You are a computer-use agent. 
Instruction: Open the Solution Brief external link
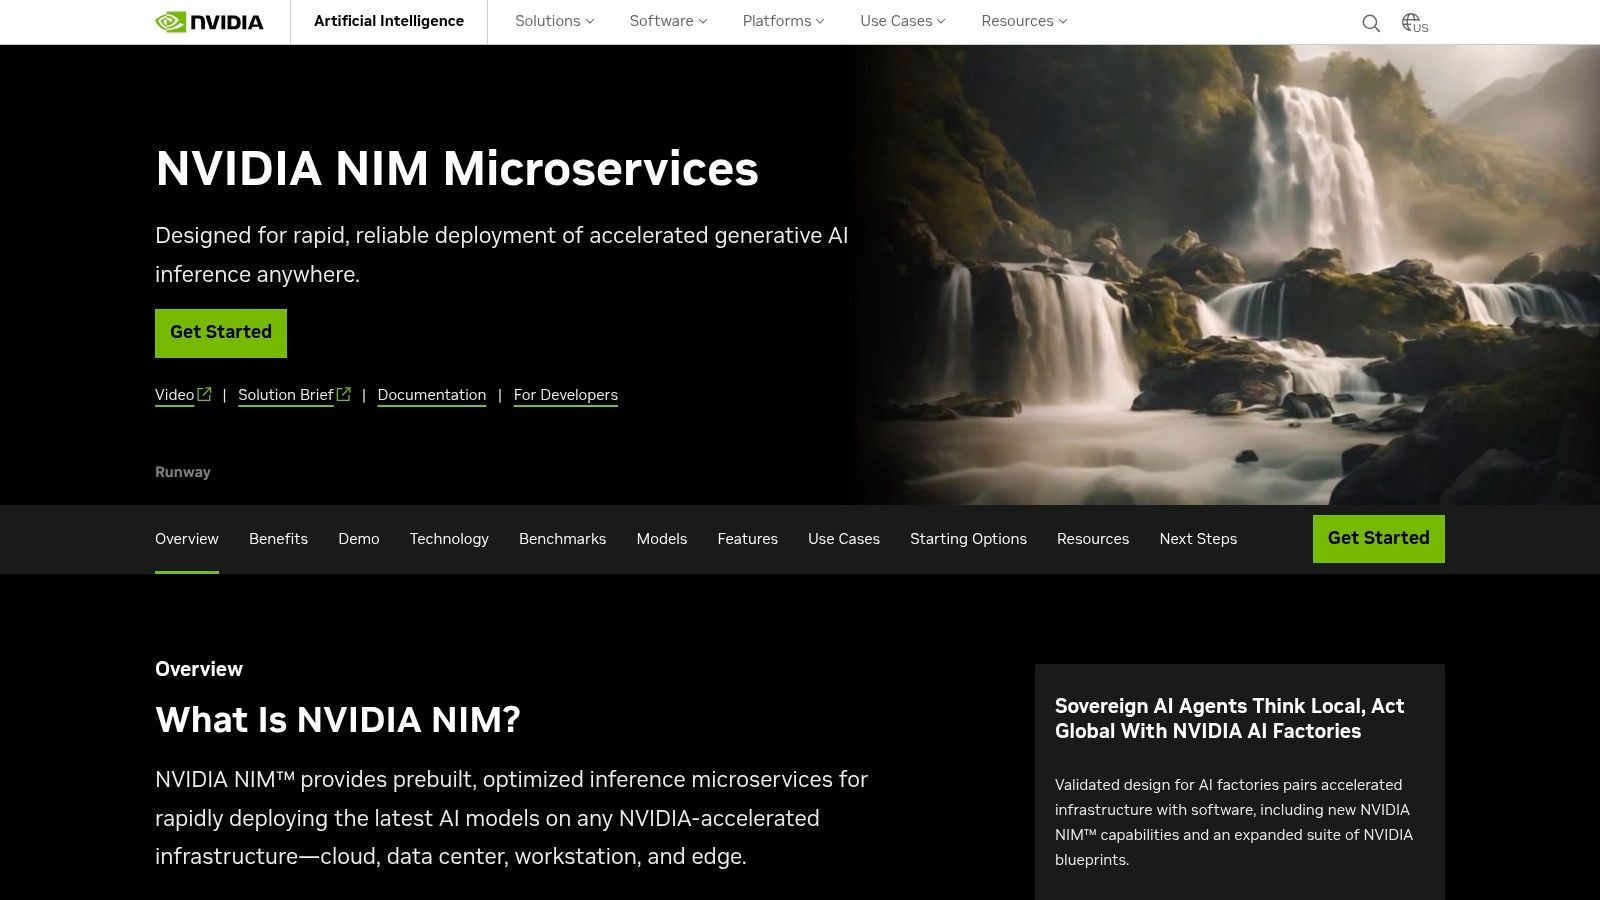click(x=286, y=395)
